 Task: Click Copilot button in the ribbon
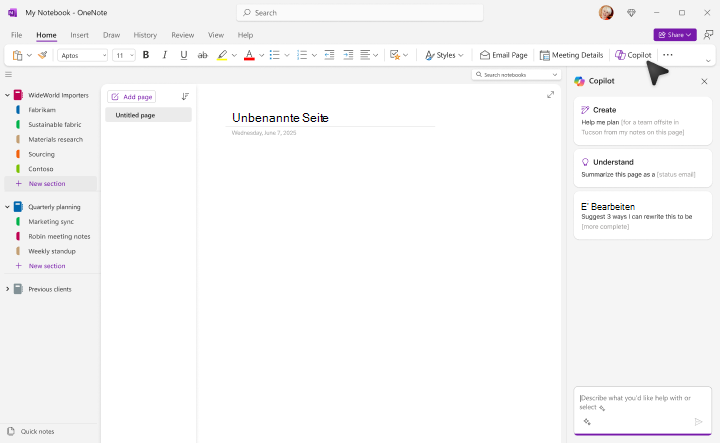(x=633, y=55)
